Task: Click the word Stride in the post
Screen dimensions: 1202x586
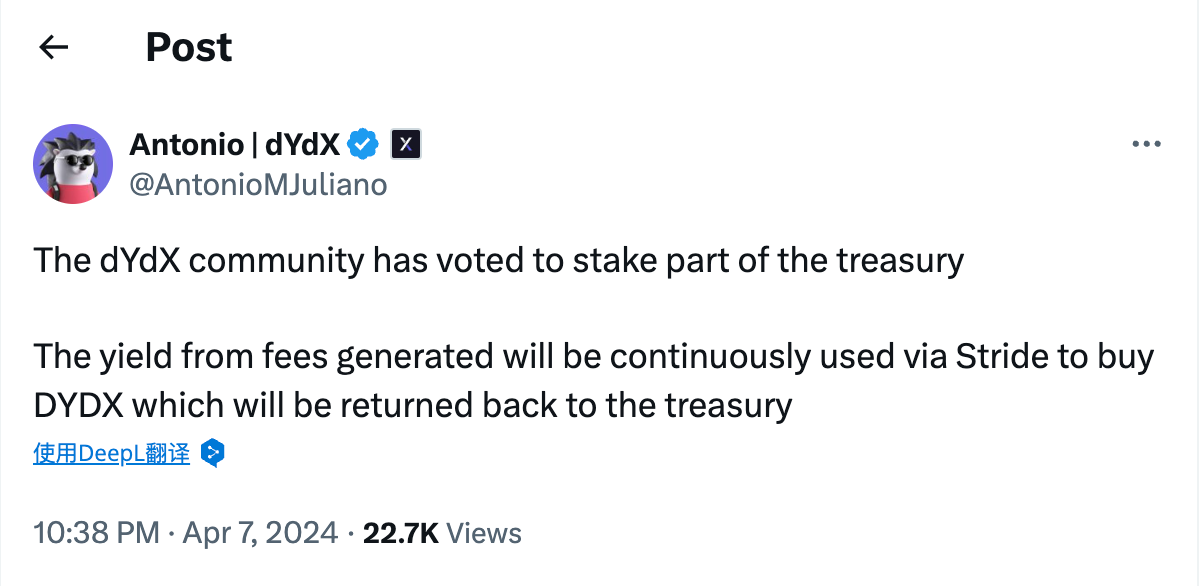Action: click(993, 356)
